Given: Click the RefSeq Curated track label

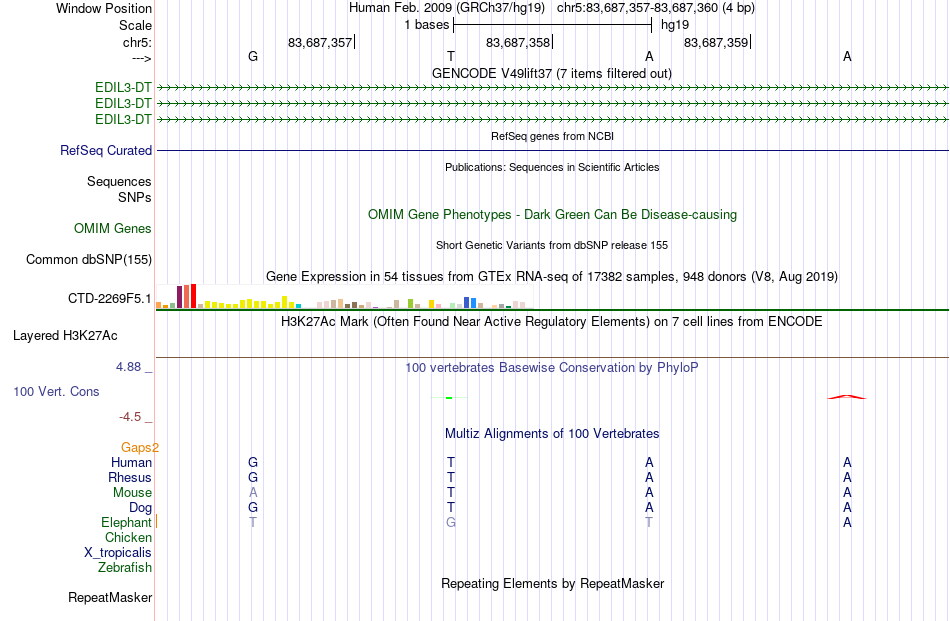Looking at the screenshot, I should 105,150.
